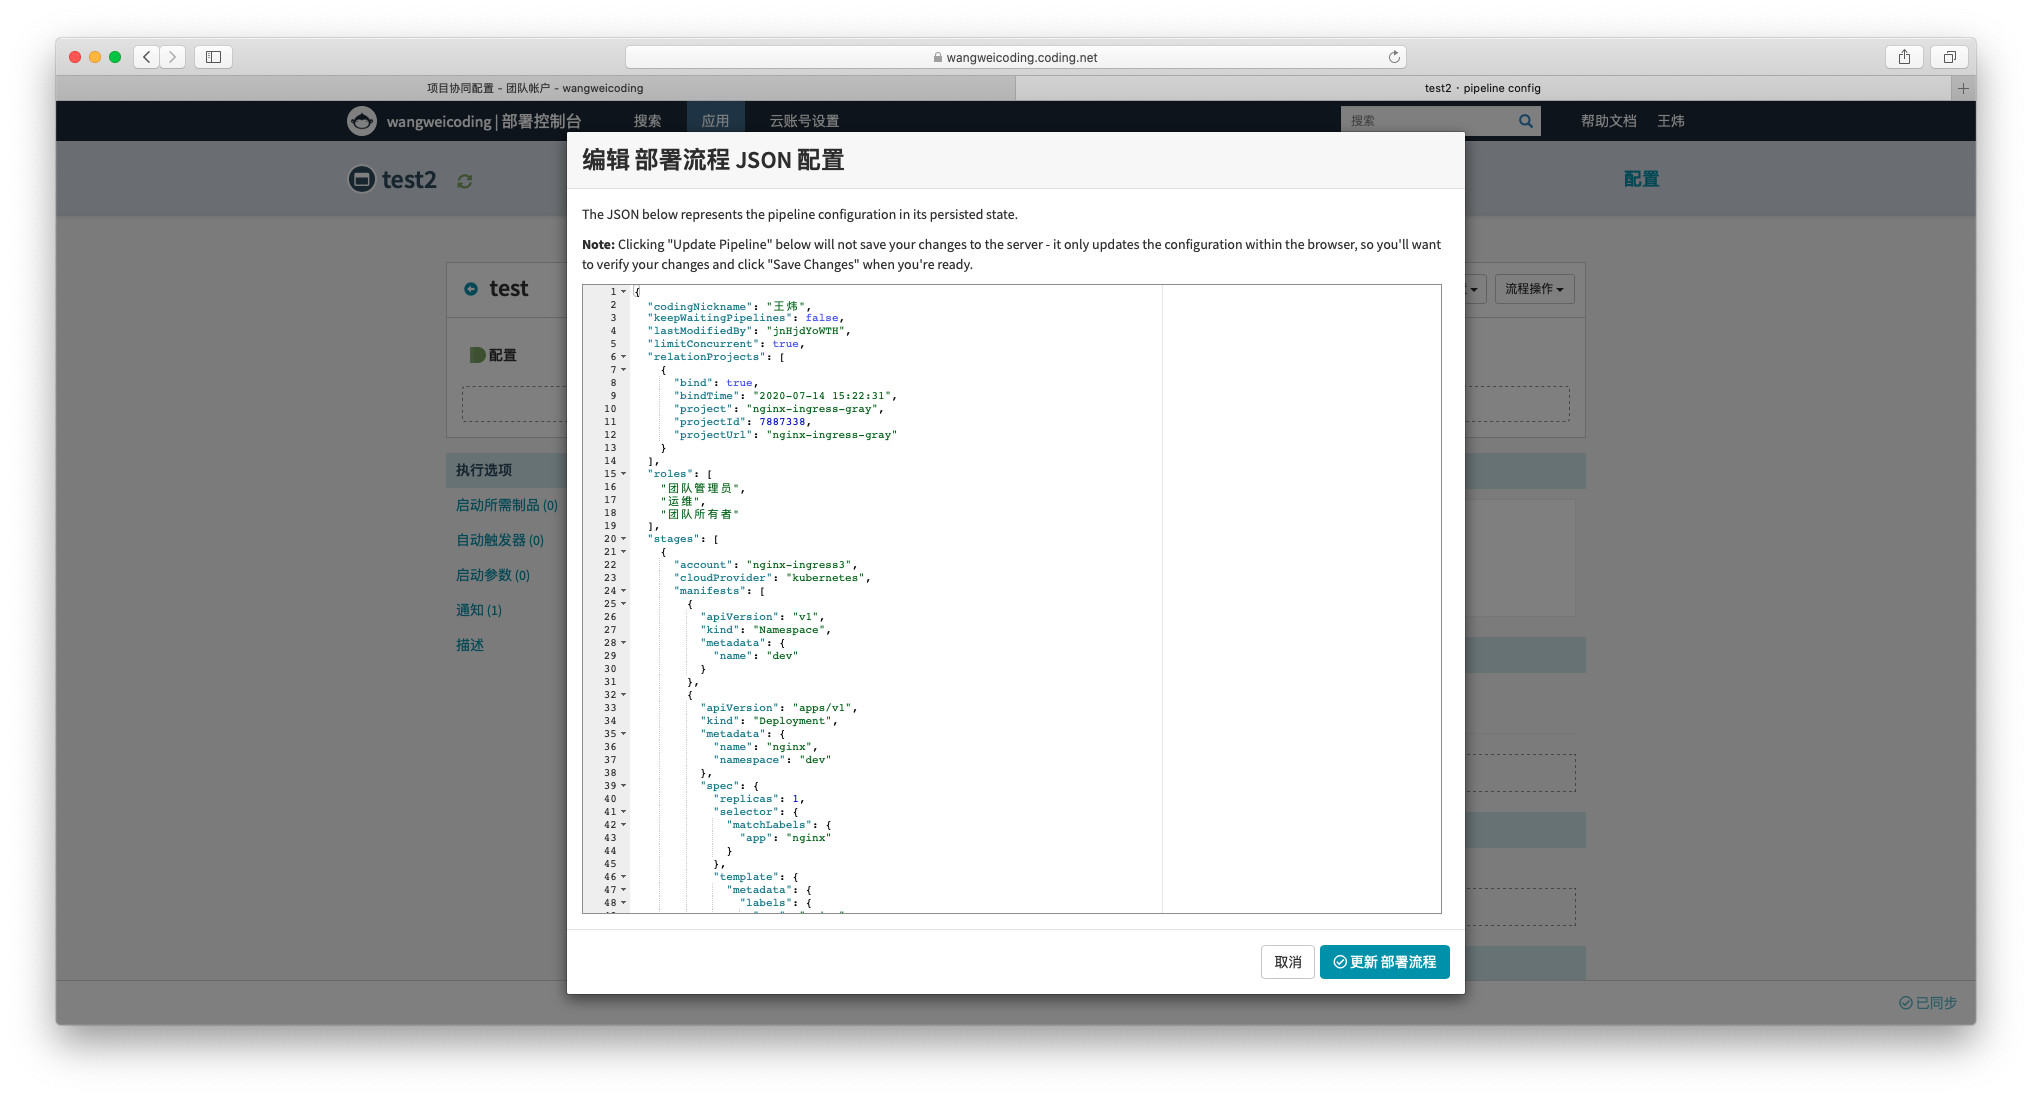
Task: Add a new Safari tab
Action: (x=1963, y=88)
